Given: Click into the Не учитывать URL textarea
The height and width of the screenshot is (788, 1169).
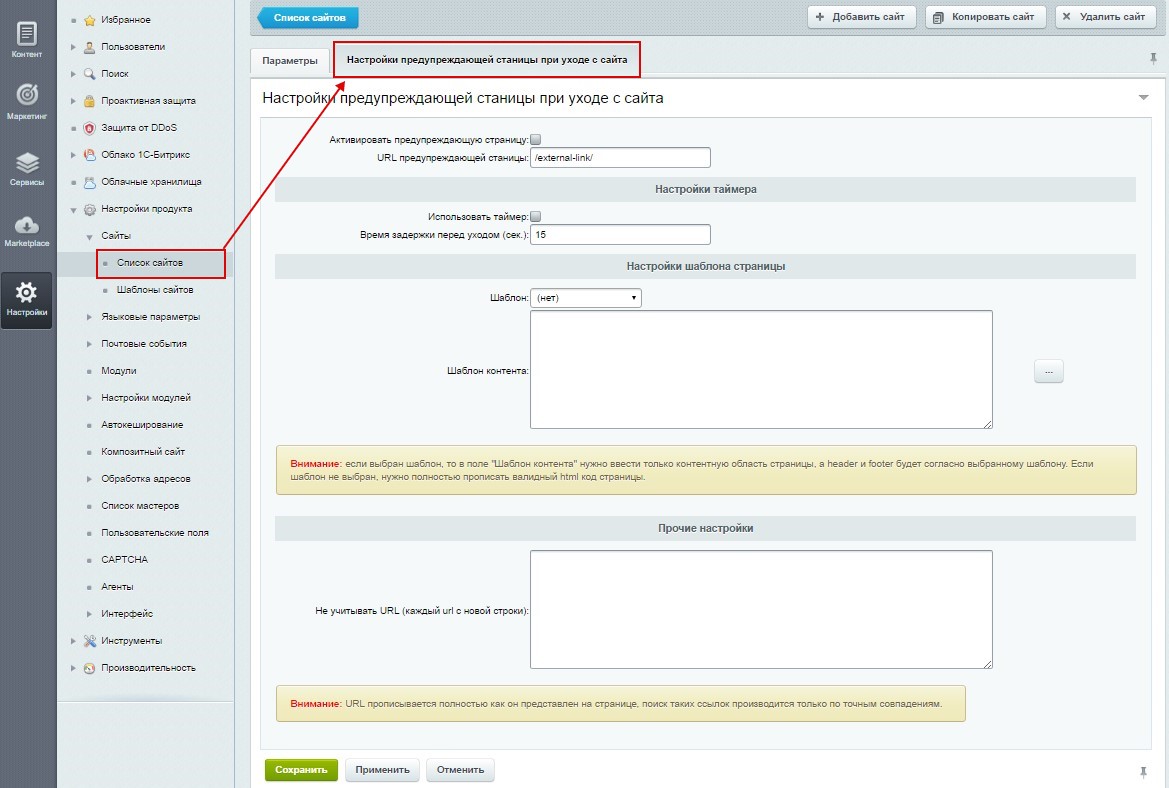Looking at the screenshot, I should pyautogui.click(x=761, y=609).
